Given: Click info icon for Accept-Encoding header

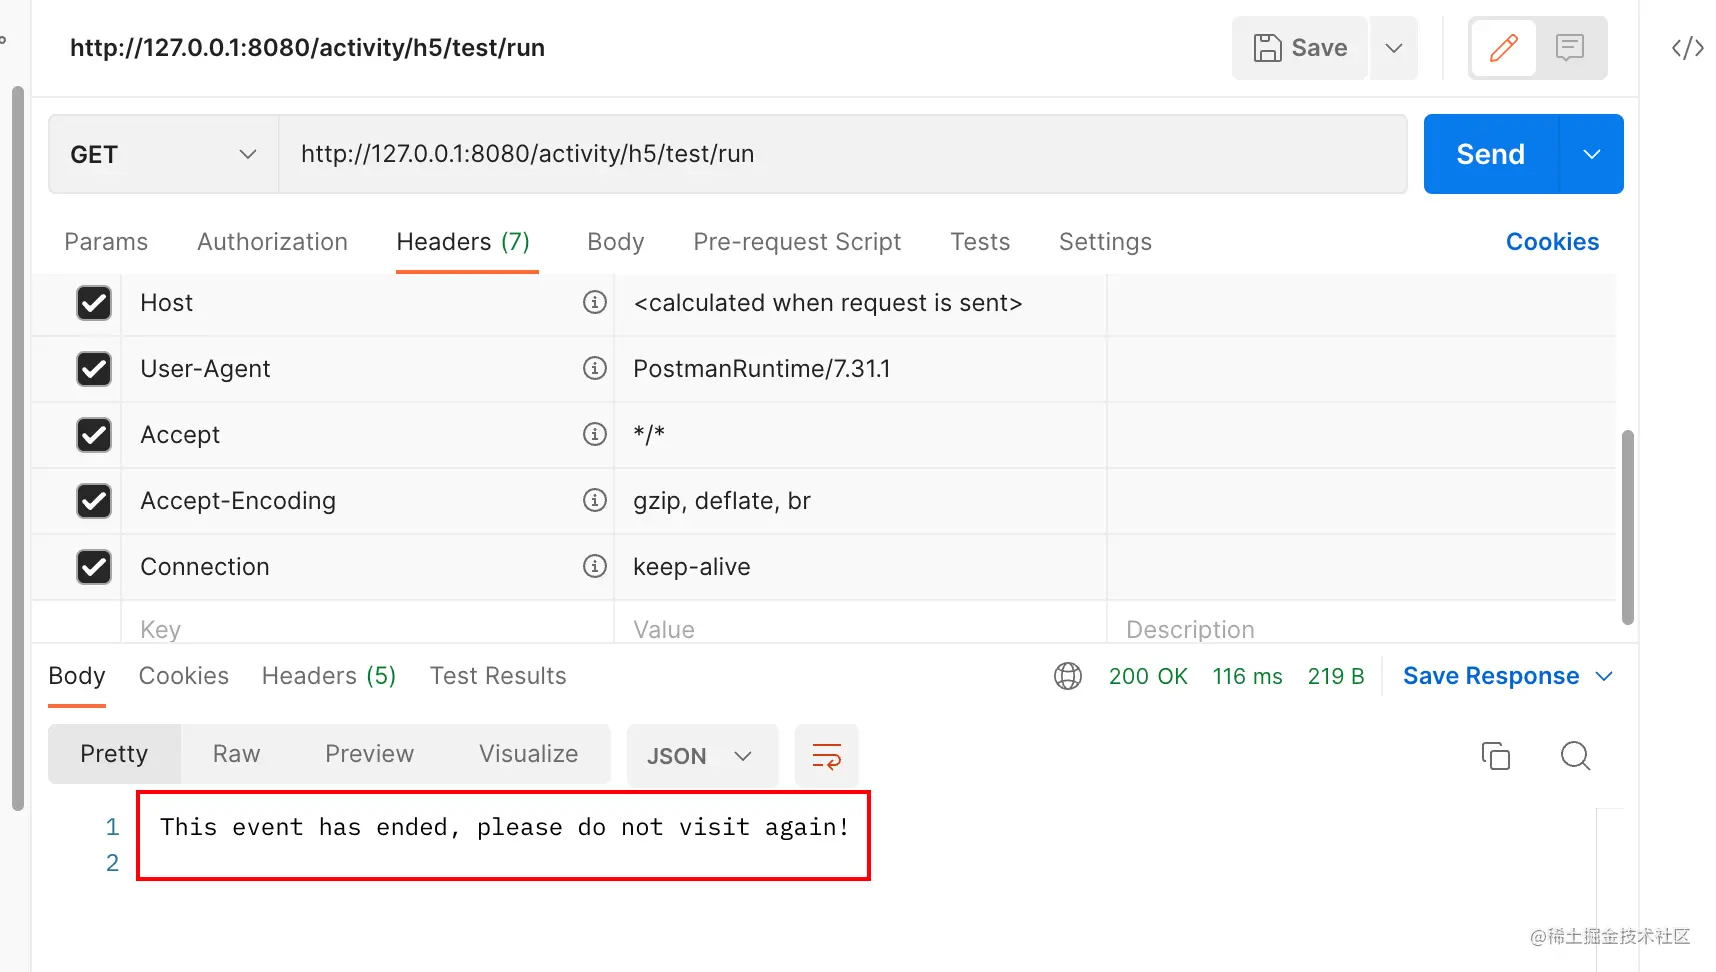Looking at the screenshot, I should [595, 500].
